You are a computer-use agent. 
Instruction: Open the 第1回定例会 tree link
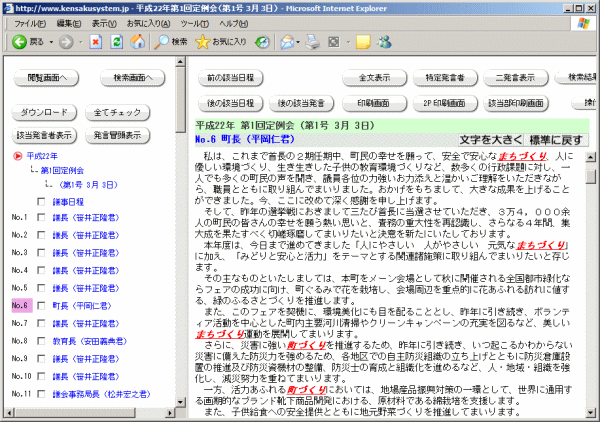[62, 171]
